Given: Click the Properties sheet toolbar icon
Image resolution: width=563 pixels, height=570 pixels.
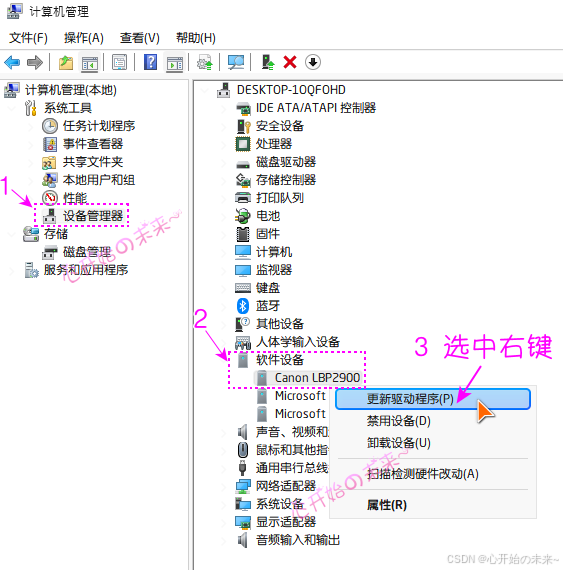Looking at the screenshot, I should click(x=120, y=62).
